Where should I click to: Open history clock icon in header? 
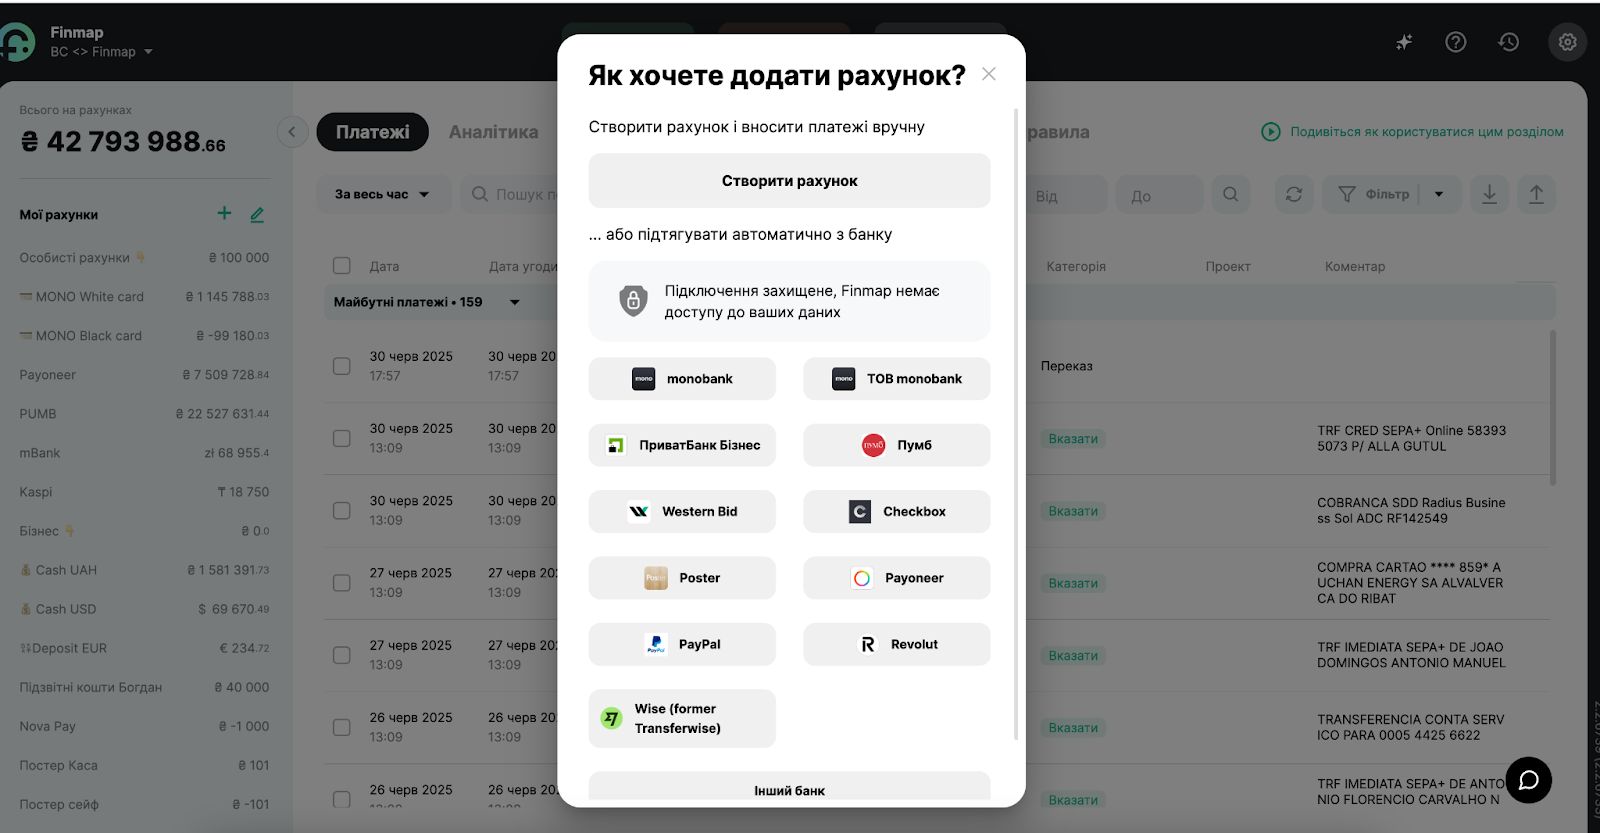click(1509, 42)
